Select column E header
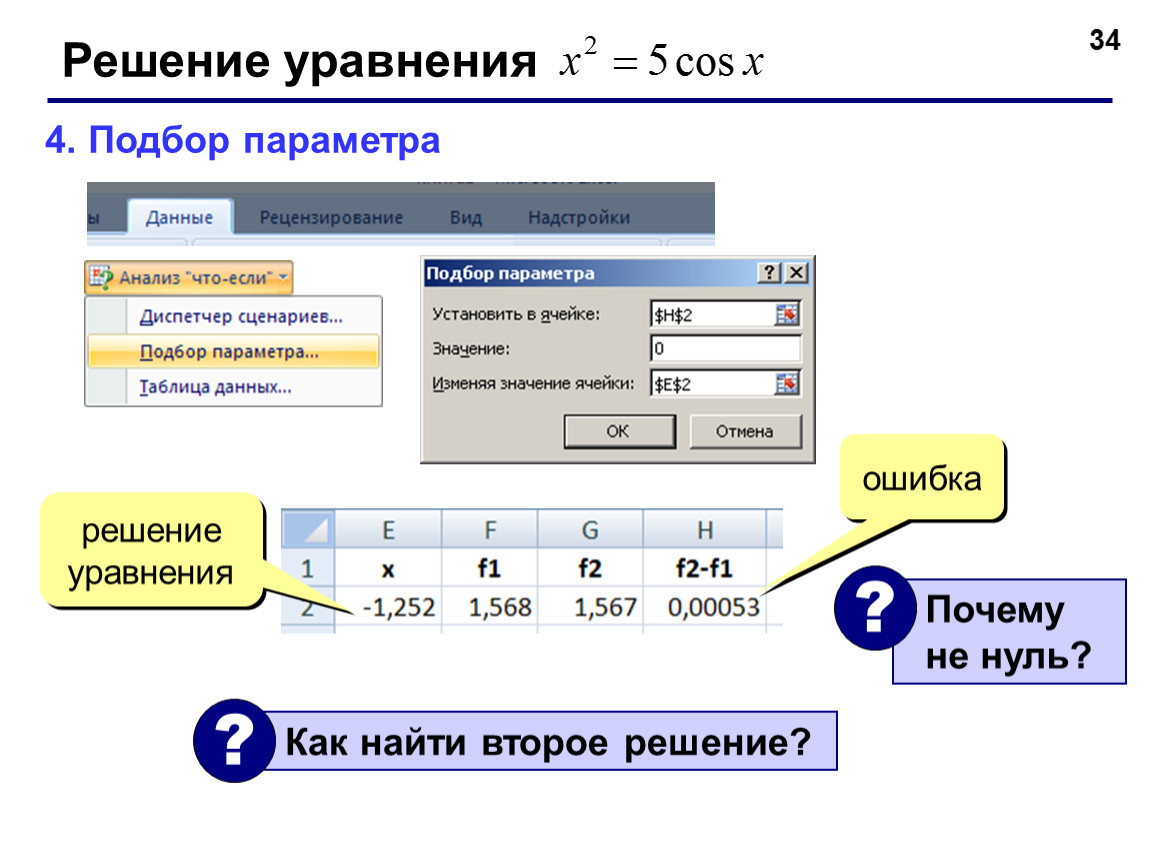The width and height of the screenshot is (1150, 864). point(388,530)
